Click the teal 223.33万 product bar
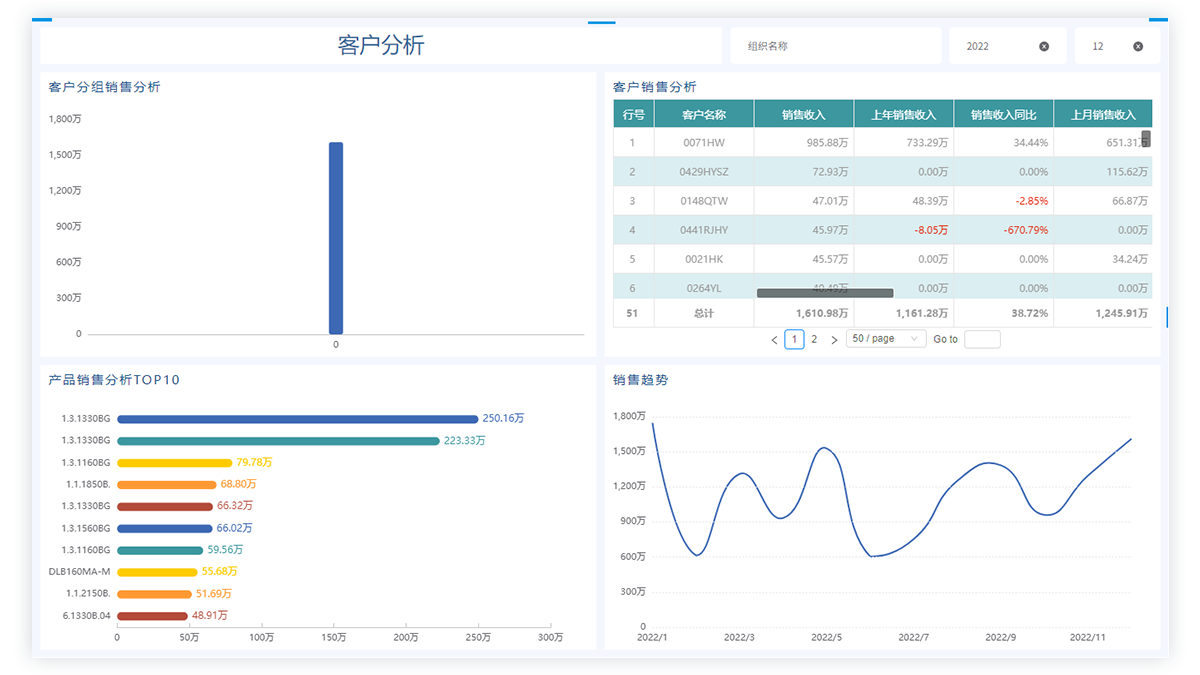The width and height of the screenshot is (1200, 675). coord(278,441)
